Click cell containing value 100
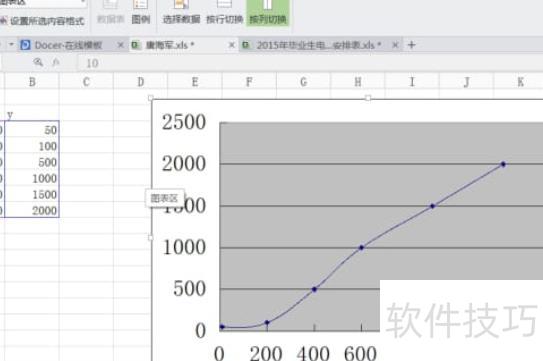 click(32, 146)
